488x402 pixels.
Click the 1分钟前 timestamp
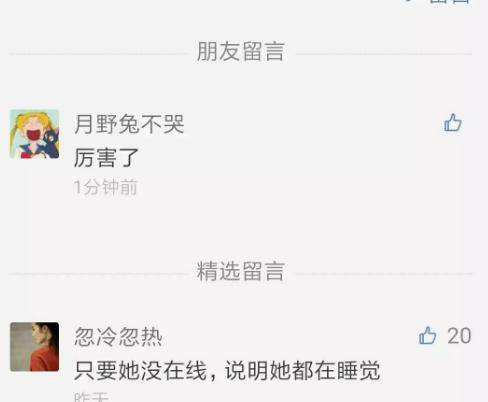click(106, 187)
